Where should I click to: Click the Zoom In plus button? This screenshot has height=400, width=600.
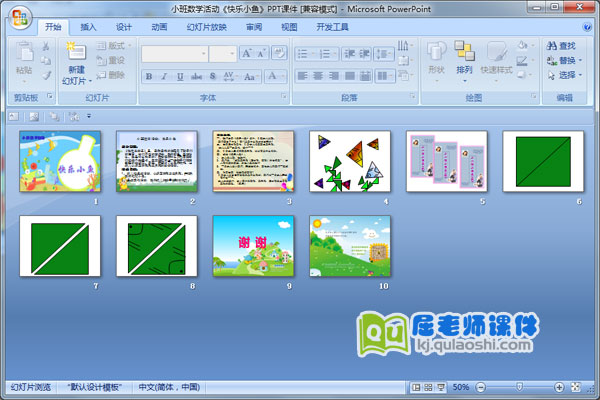(x=559, y=387)
